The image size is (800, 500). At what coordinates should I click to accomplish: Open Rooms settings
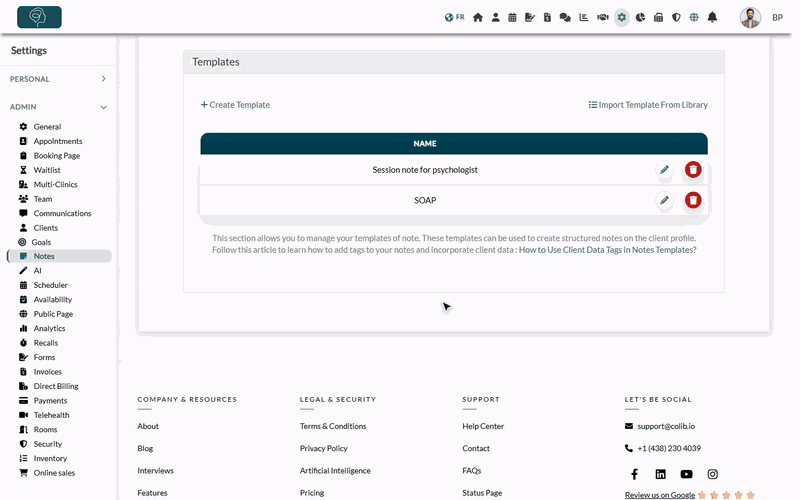[x=45, y=430]
